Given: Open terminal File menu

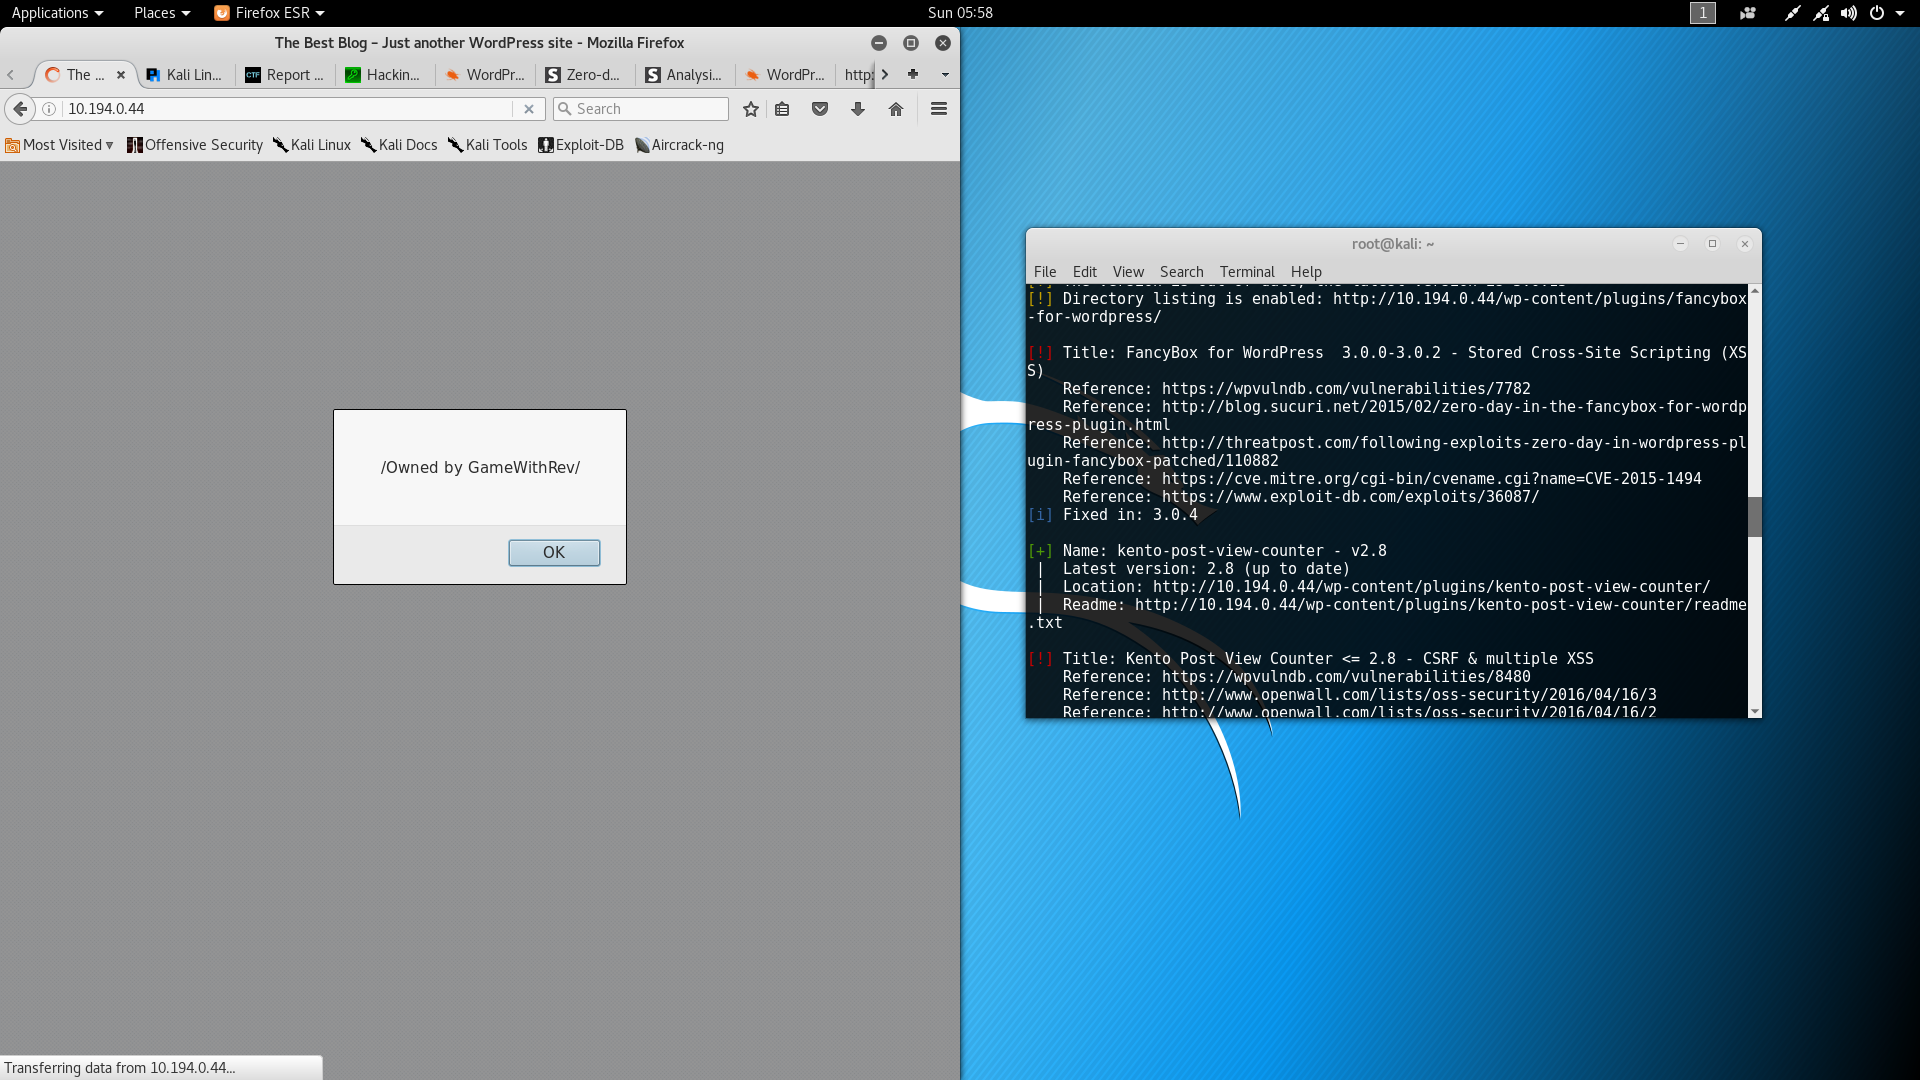Looking at the screenshot, I should pos(1045,272).
